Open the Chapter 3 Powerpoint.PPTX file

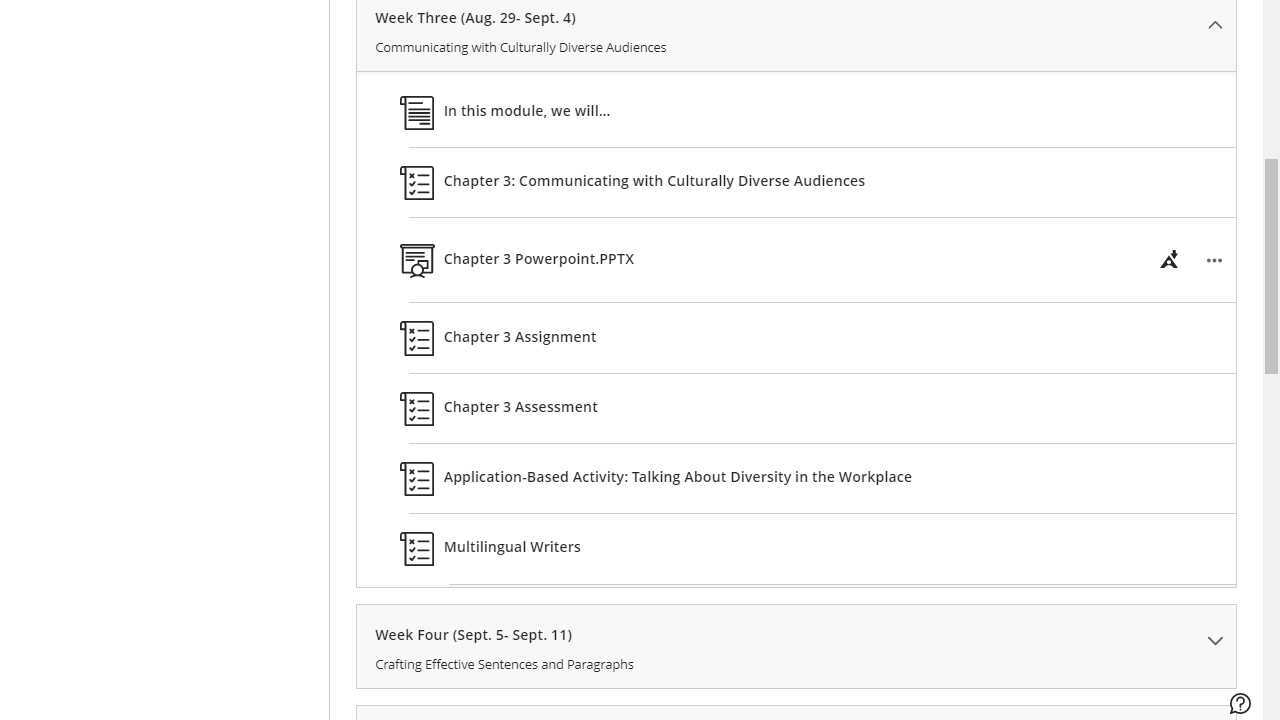pos(539,259)
